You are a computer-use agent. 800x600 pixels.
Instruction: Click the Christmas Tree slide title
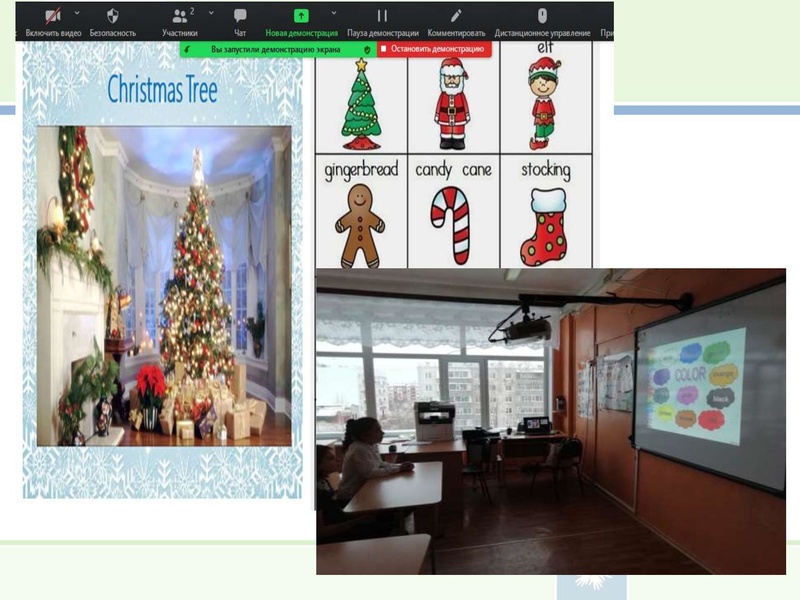tap(162, 90)
